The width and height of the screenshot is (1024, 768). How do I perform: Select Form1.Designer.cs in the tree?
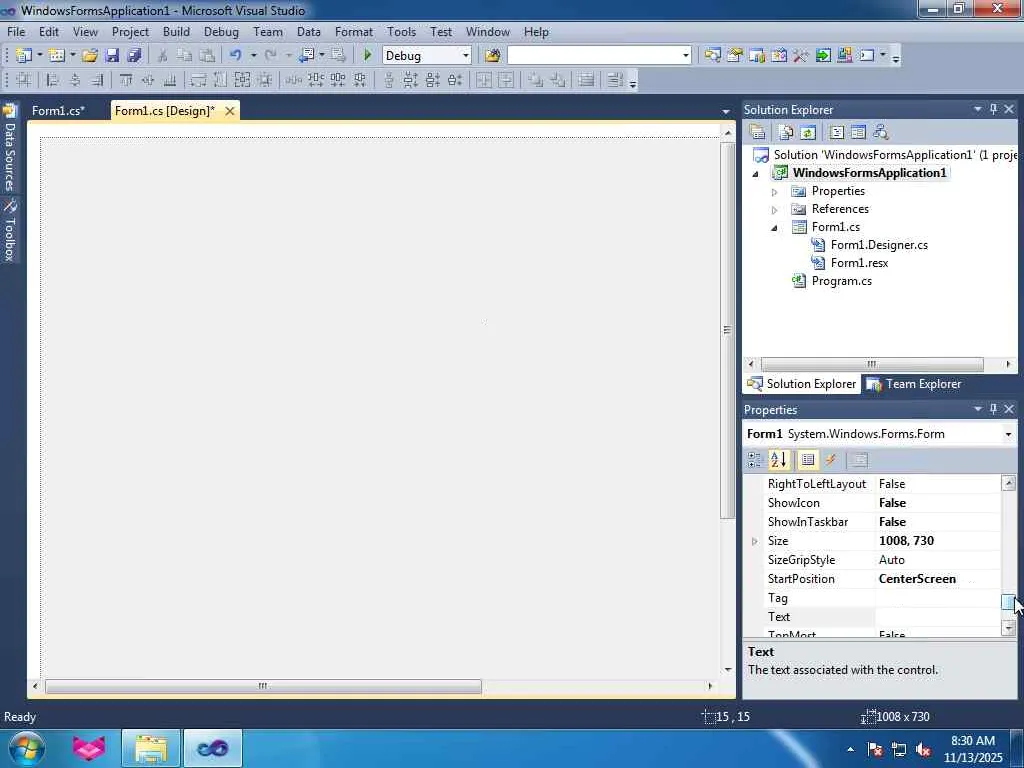(x=879, y=245)
